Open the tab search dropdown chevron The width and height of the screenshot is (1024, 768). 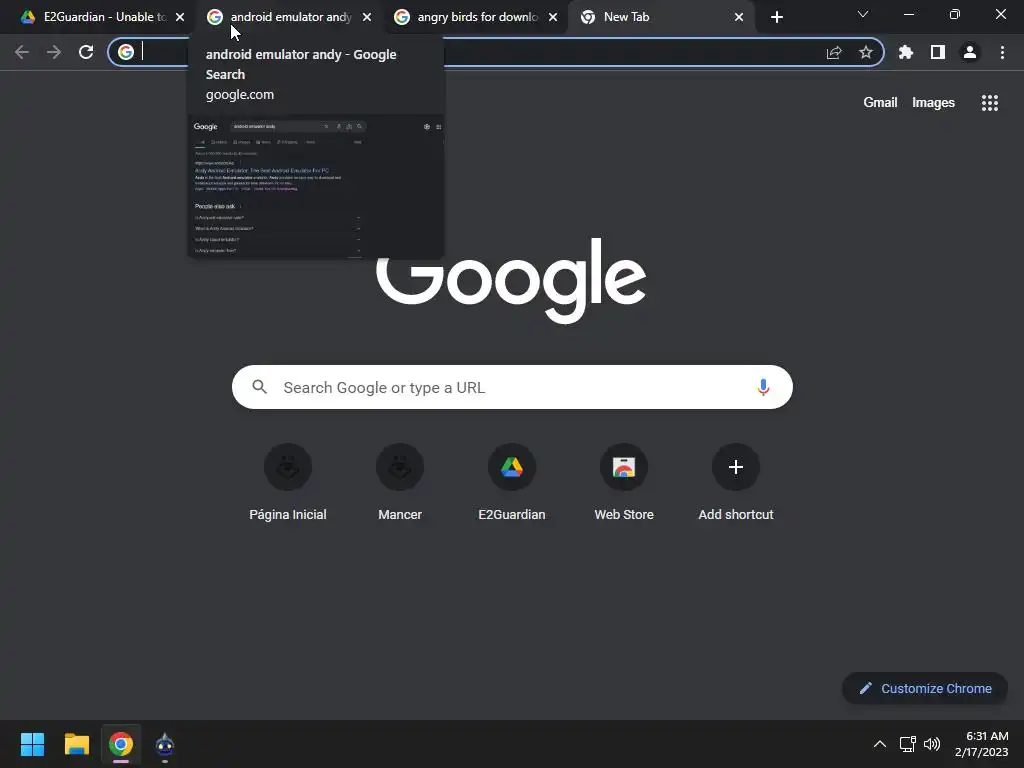coord(863,14)
